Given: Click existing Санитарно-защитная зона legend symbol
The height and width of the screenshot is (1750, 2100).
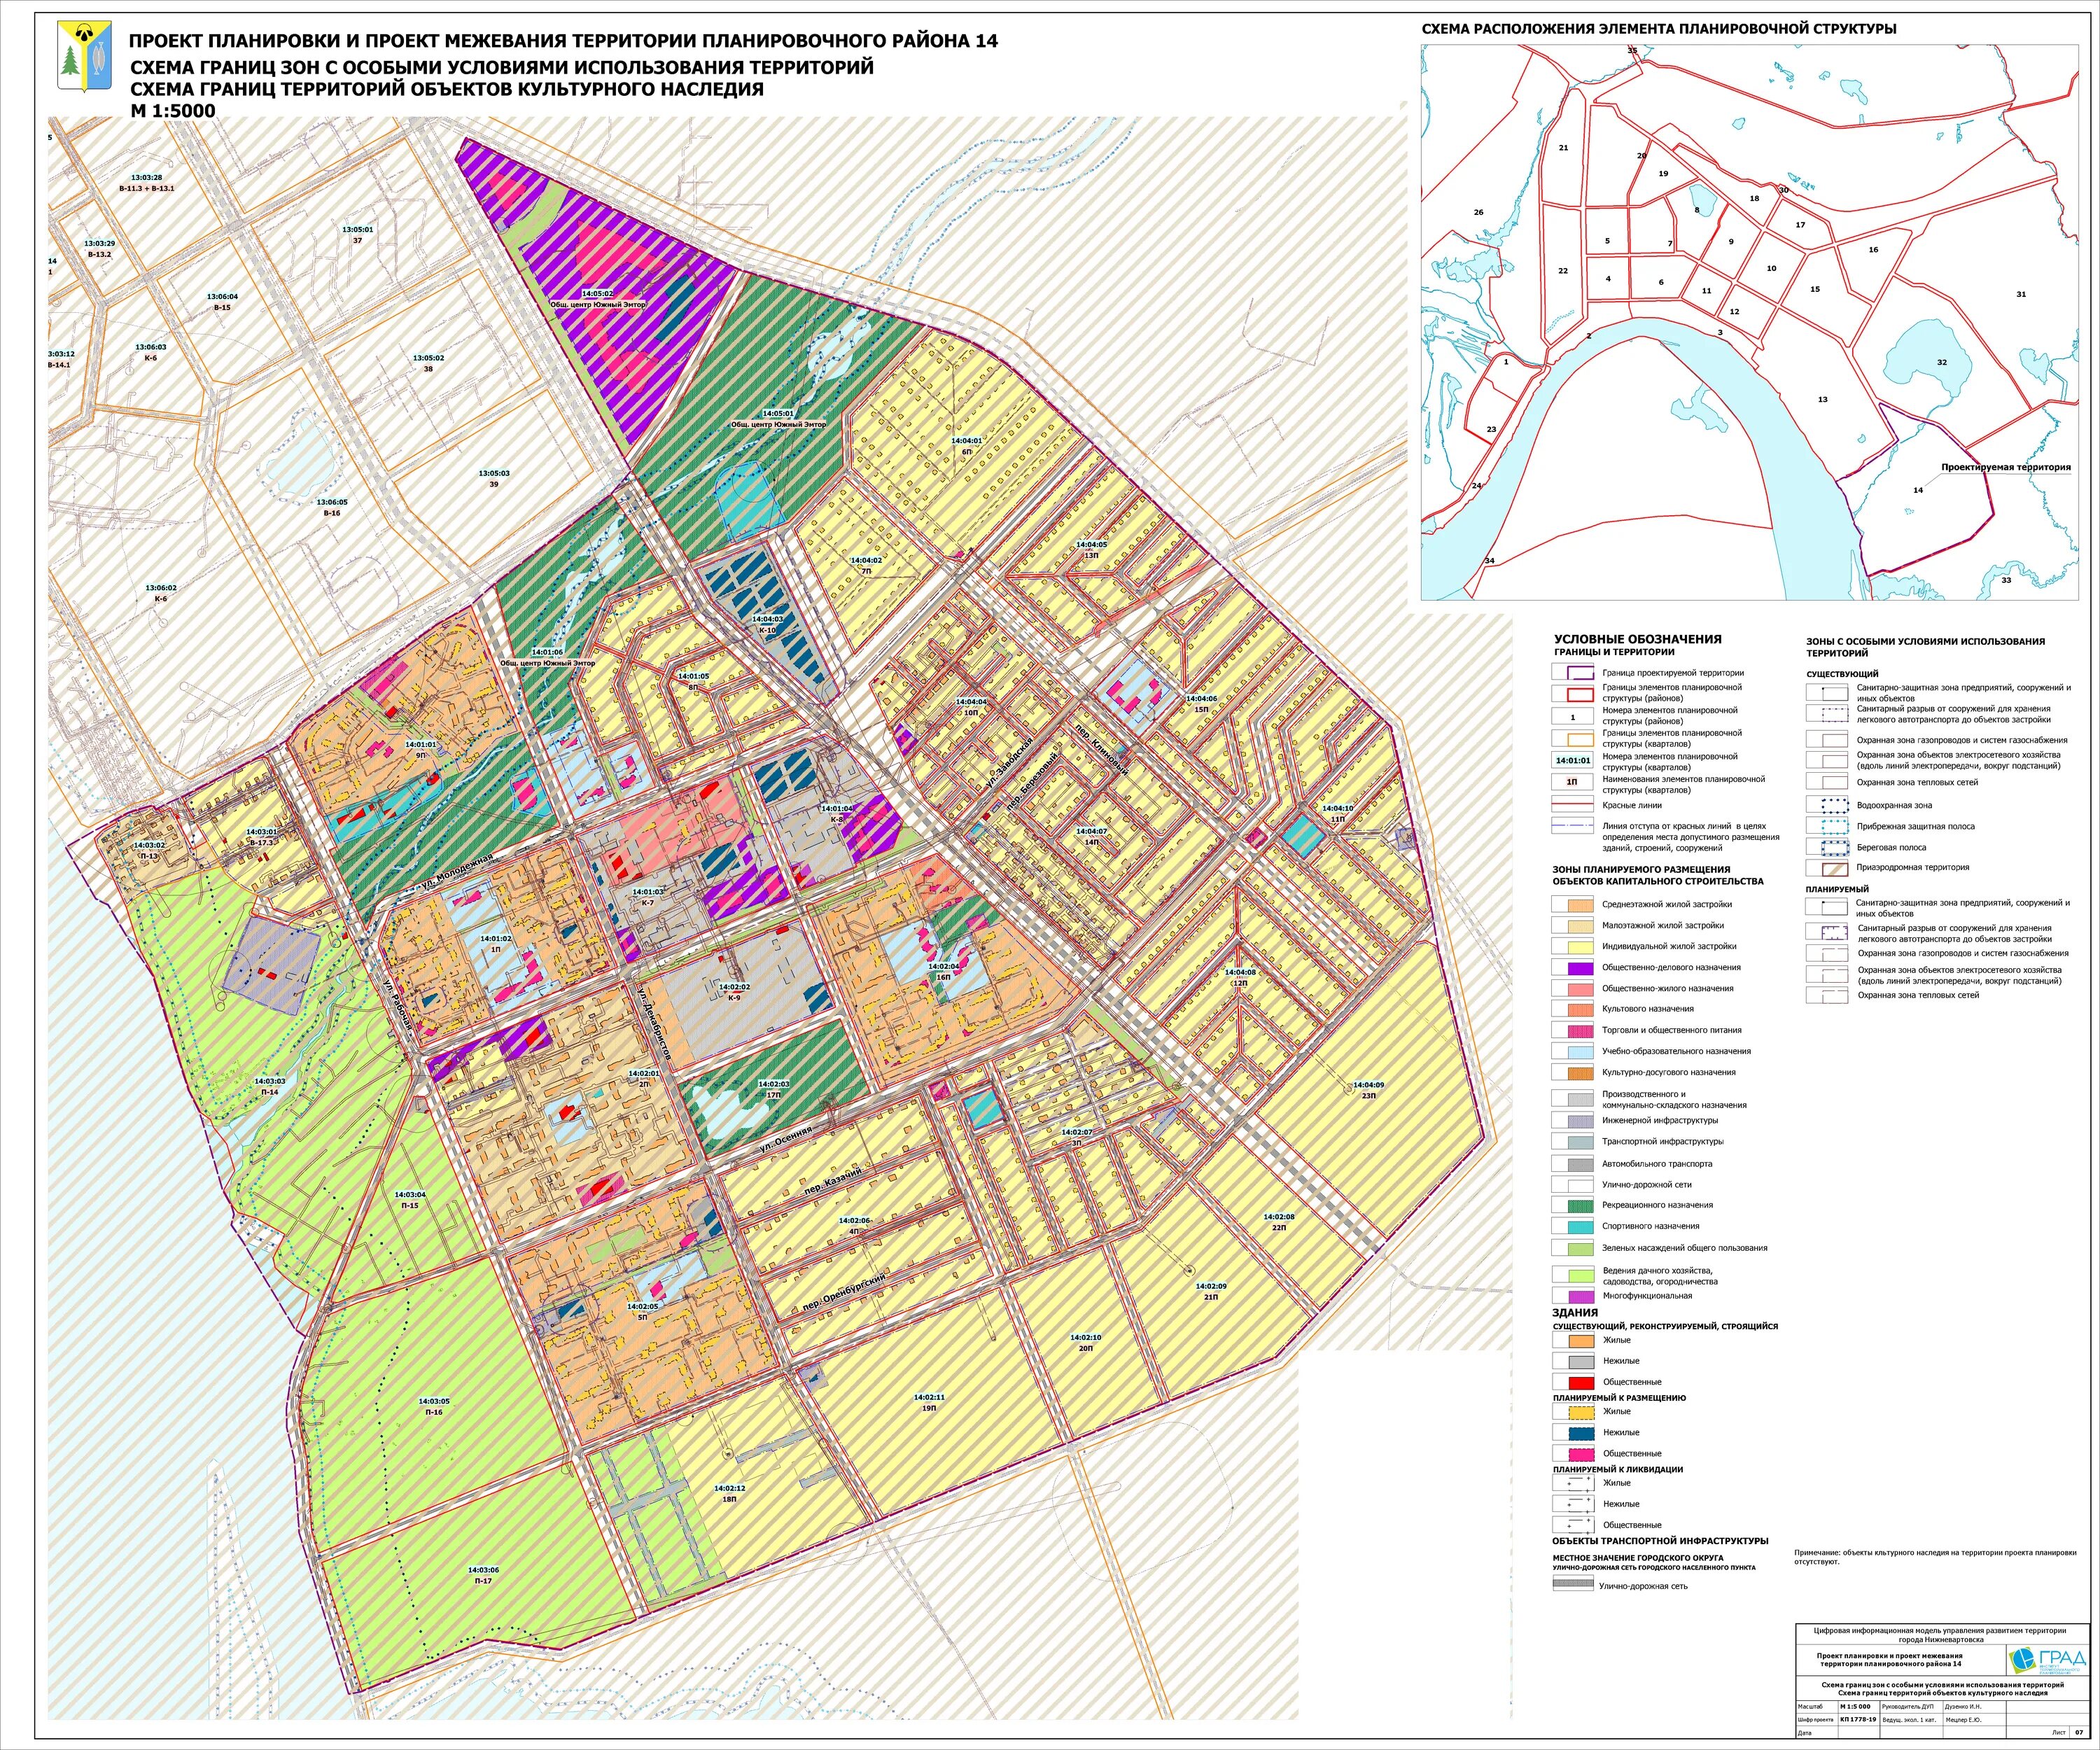Looking at the screenshot, I should click(1827, 693).
